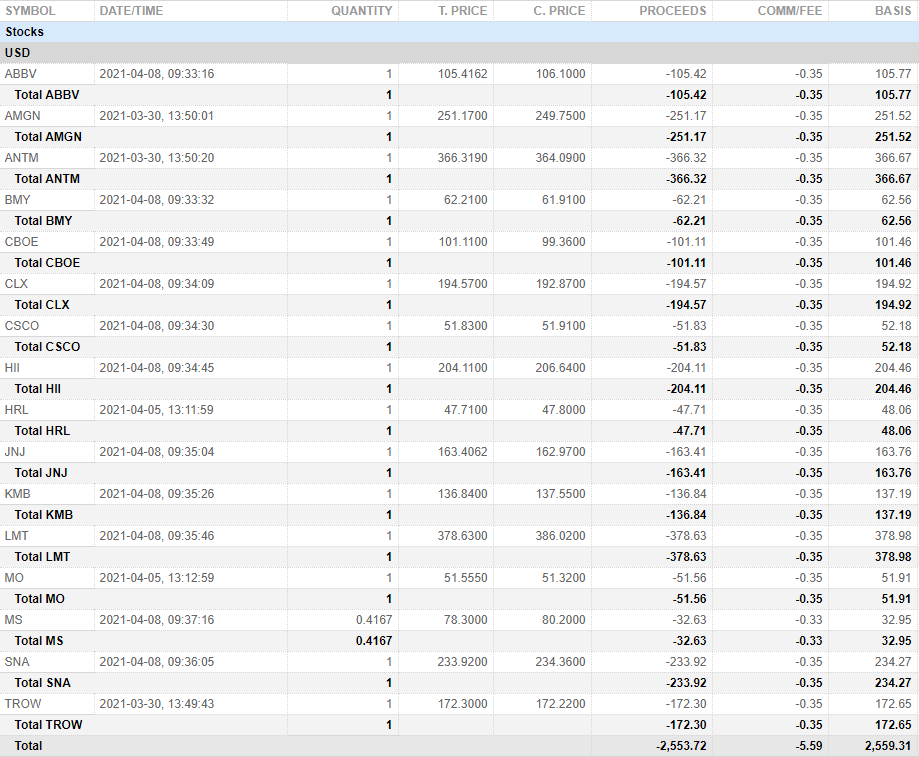919x757 pixels.
Task: Click the MO symbol cell
Action: pos(14,578)
